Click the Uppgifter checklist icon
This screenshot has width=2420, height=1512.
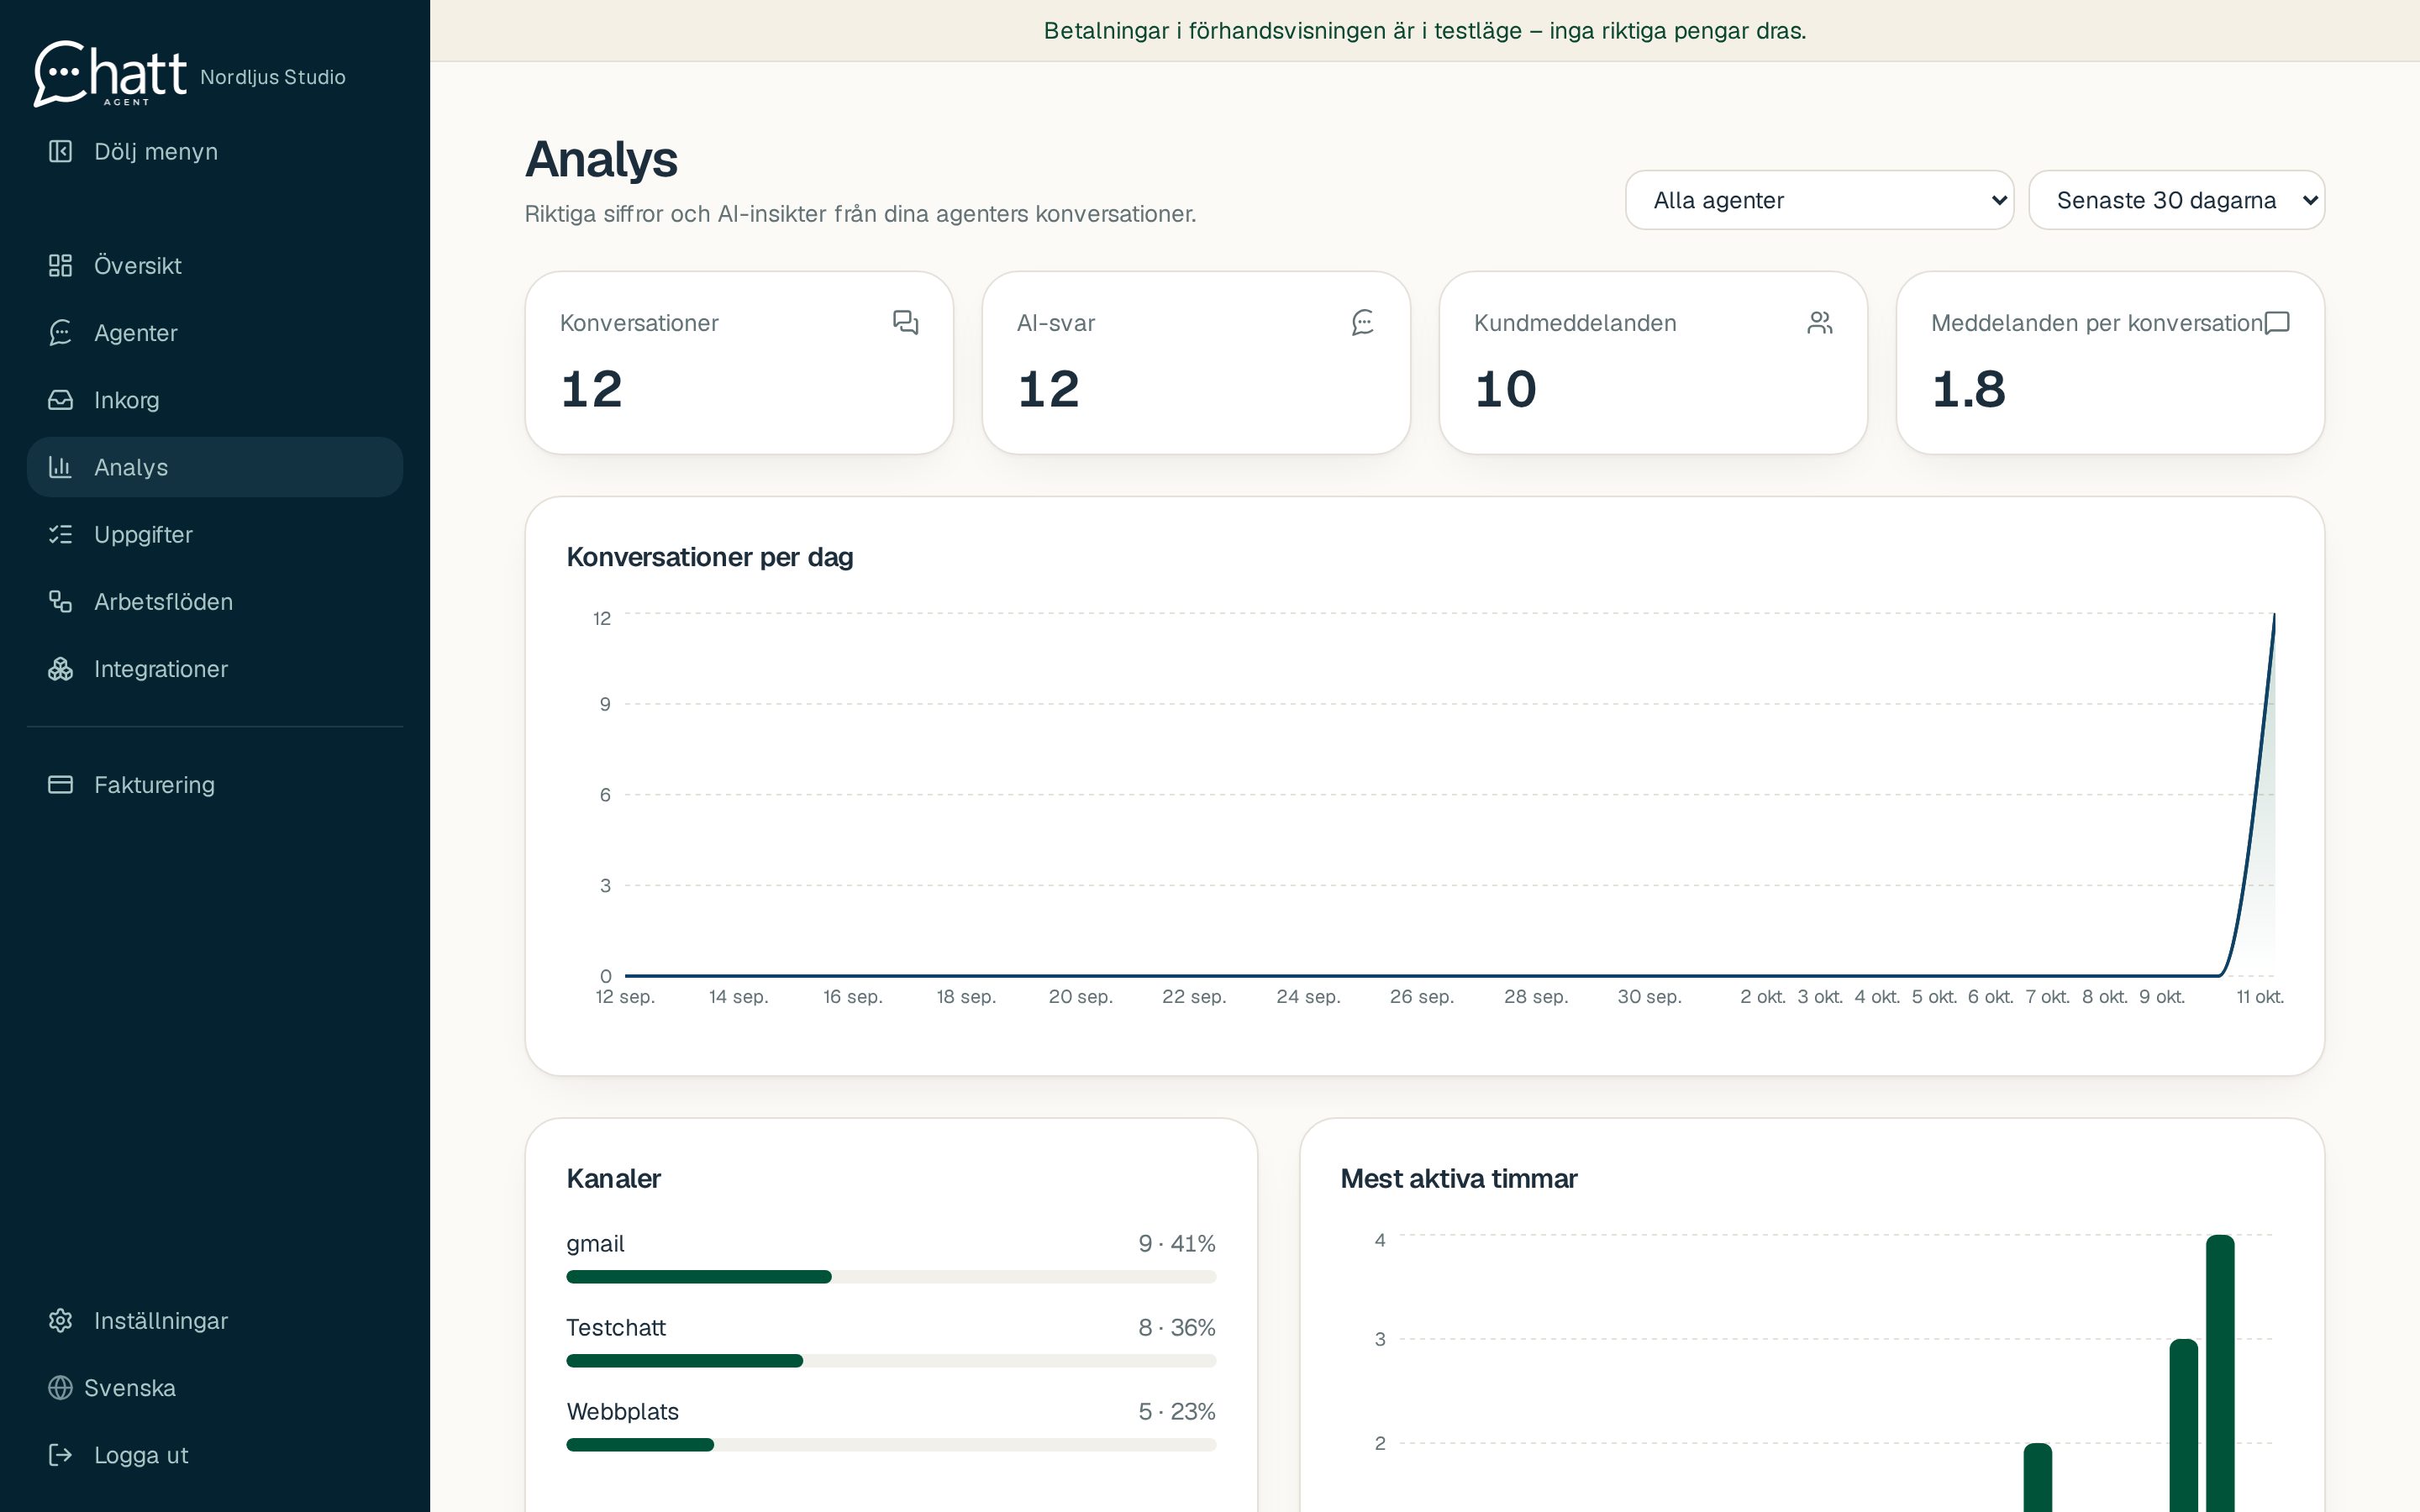60,534
